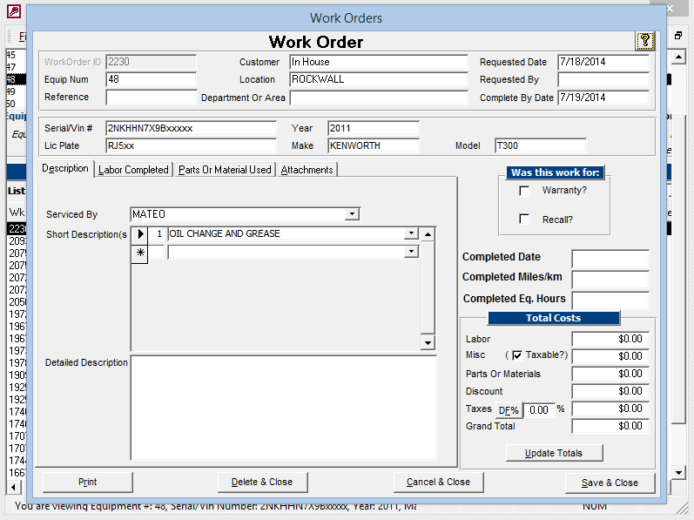Click the Parts Or Materials cost field
Viewport: 694px width, 520px height.
point(610,374)
